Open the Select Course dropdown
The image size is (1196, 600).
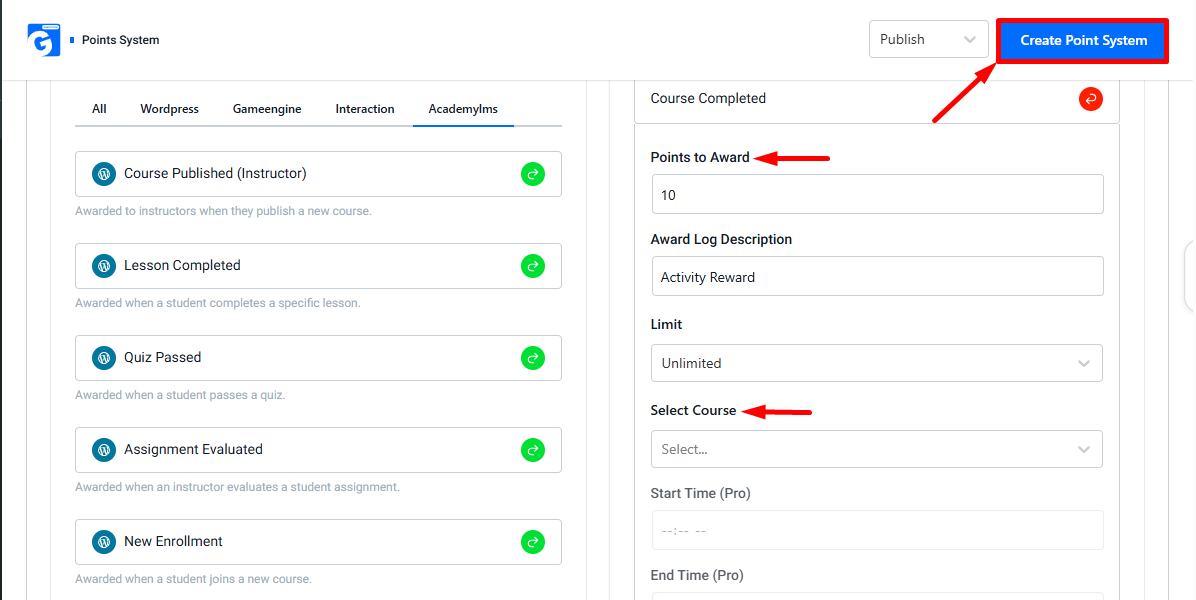(876, 449)
